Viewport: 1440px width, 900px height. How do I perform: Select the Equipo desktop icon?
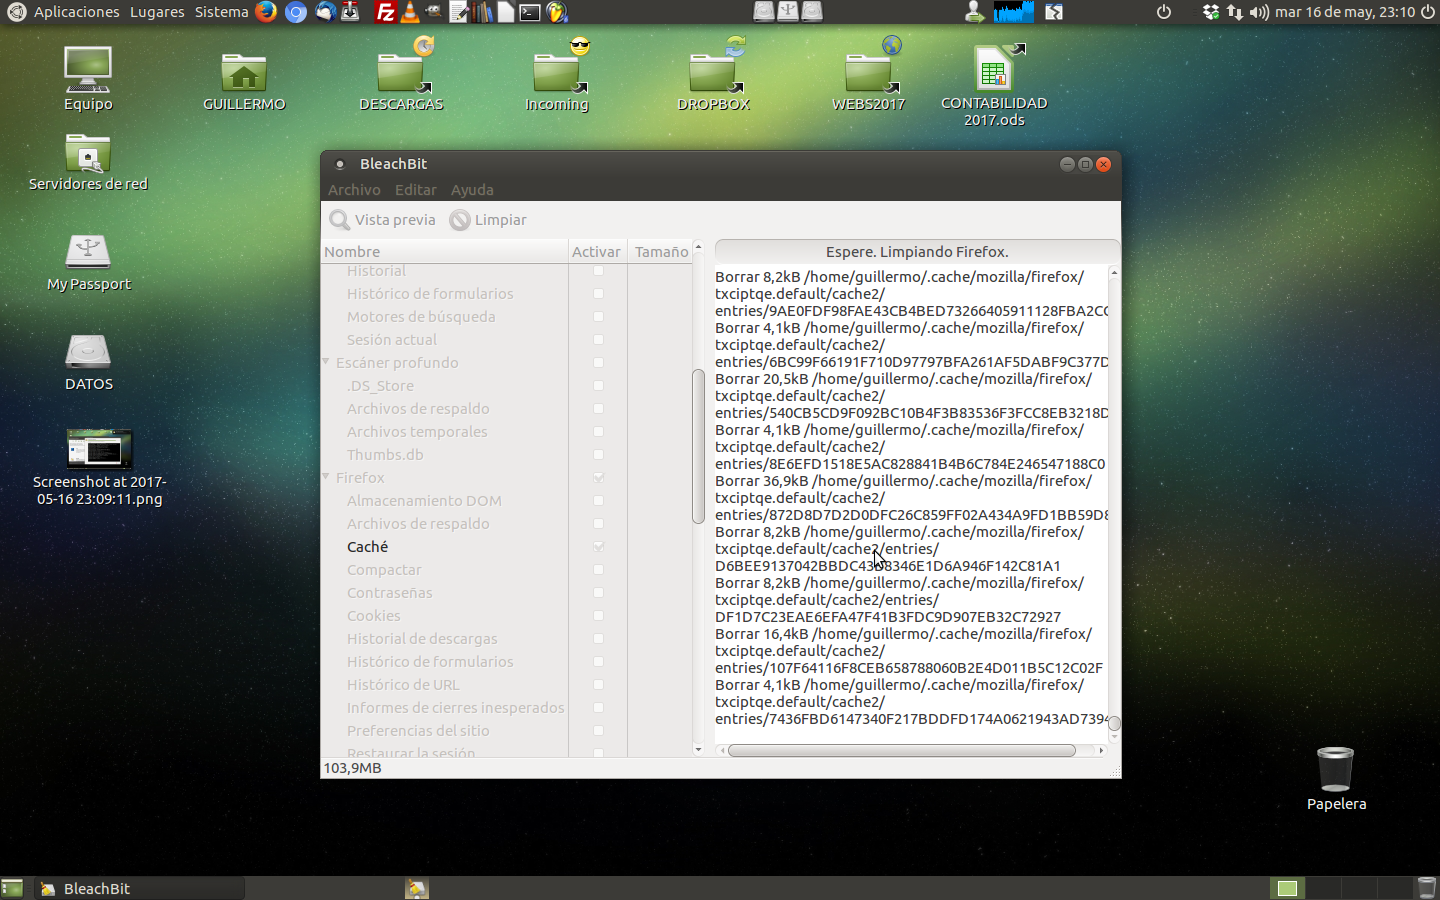tap(88, 78)
